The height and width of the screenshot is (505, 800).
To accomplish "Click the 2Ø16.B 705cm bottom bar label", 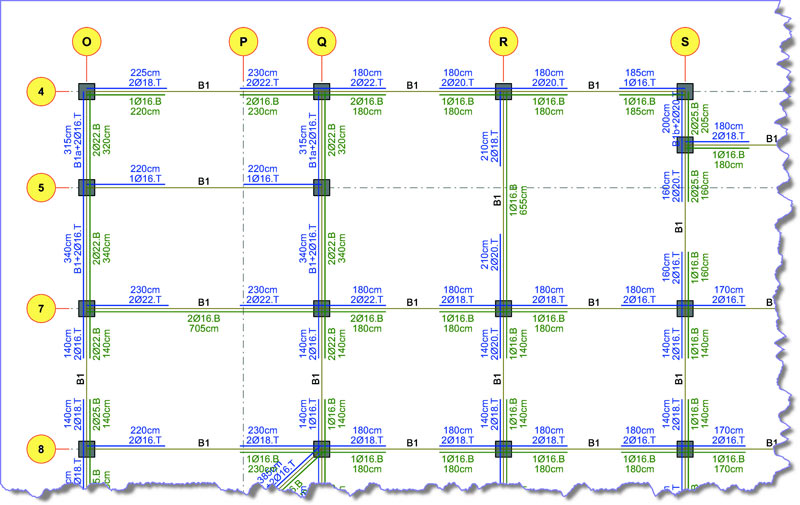I will click(x=205, y=324).
